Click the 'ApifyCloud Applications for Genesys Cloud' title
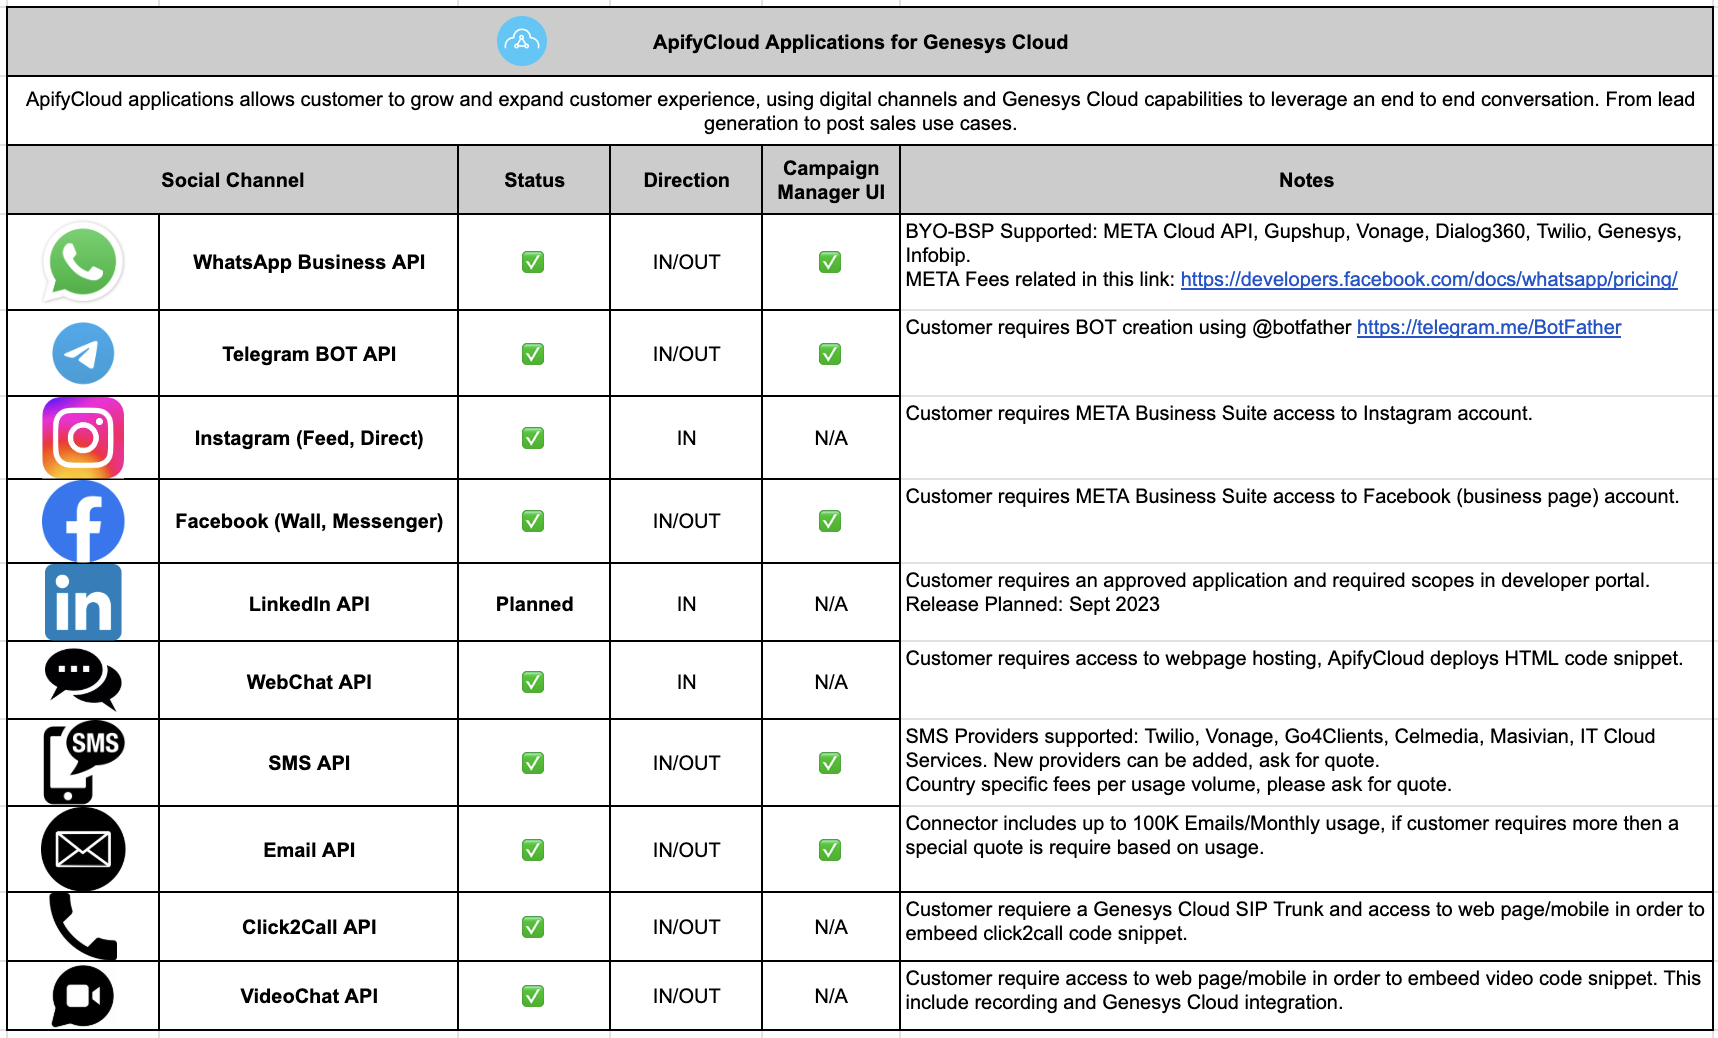Screen dimensions: 1718x1038 860,42
